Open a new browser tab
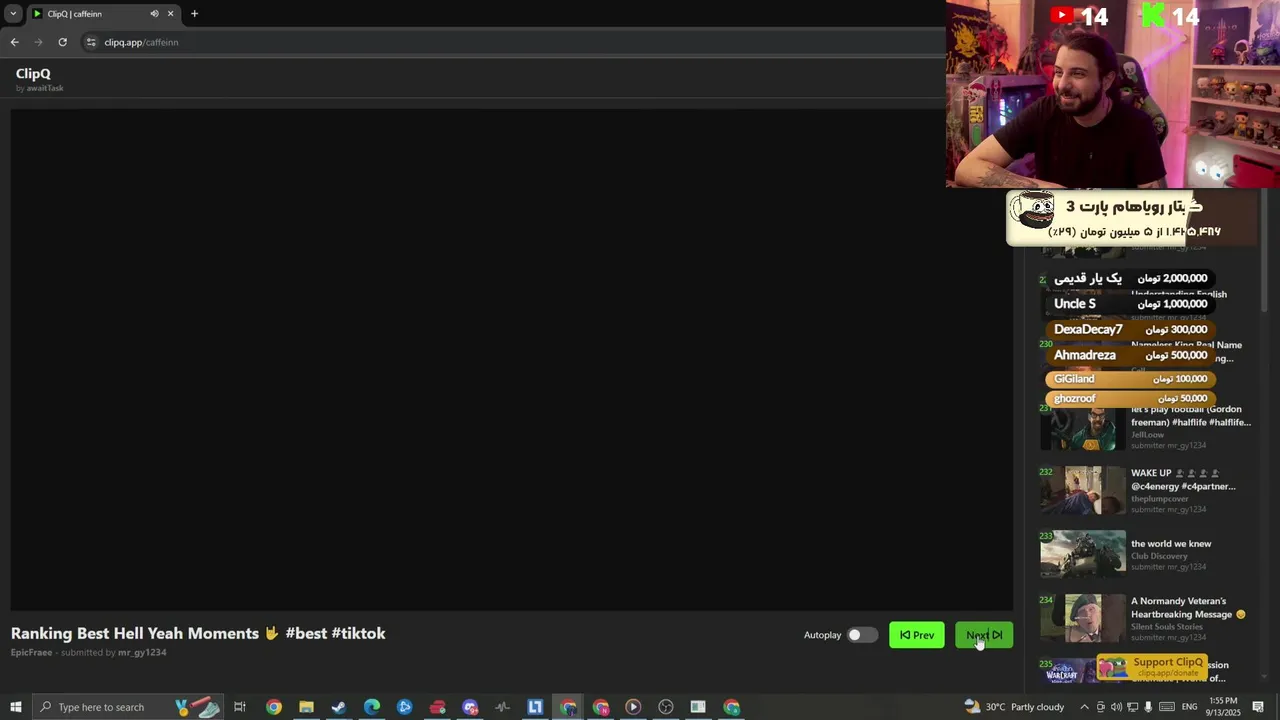This screenshot has width=1280, height=720. point(194,14)
